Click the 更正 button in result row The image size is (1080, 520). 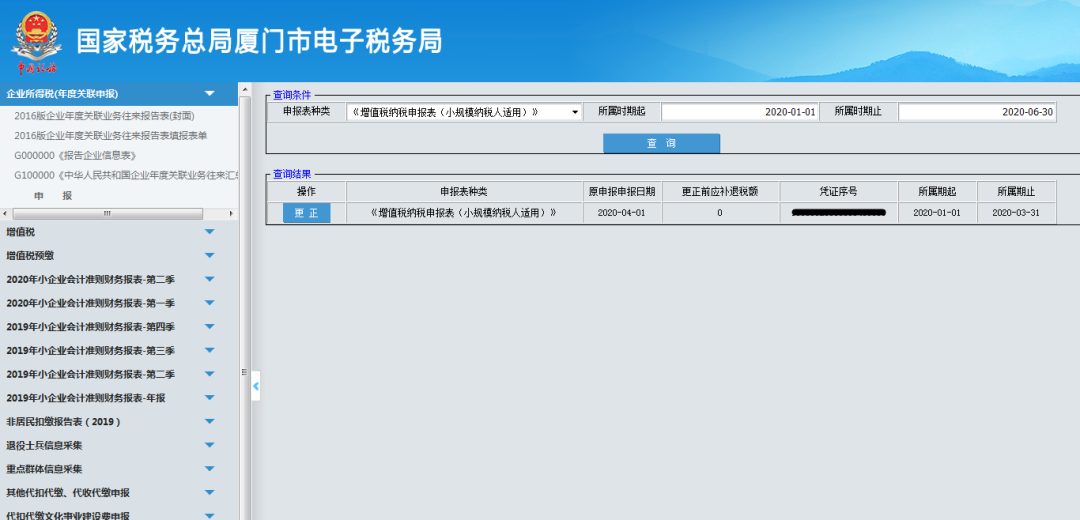pos(307,214)
